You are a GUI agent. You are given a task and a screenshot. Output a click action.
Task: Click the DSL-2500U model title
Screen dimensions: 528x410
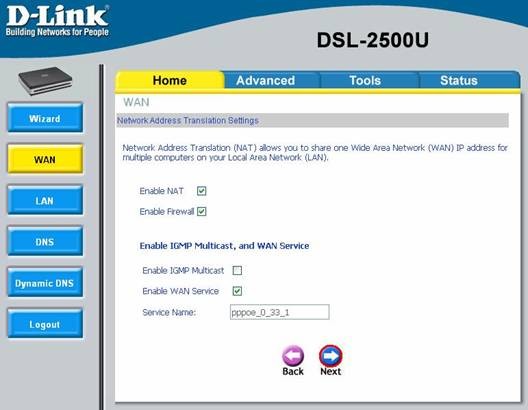372,40
